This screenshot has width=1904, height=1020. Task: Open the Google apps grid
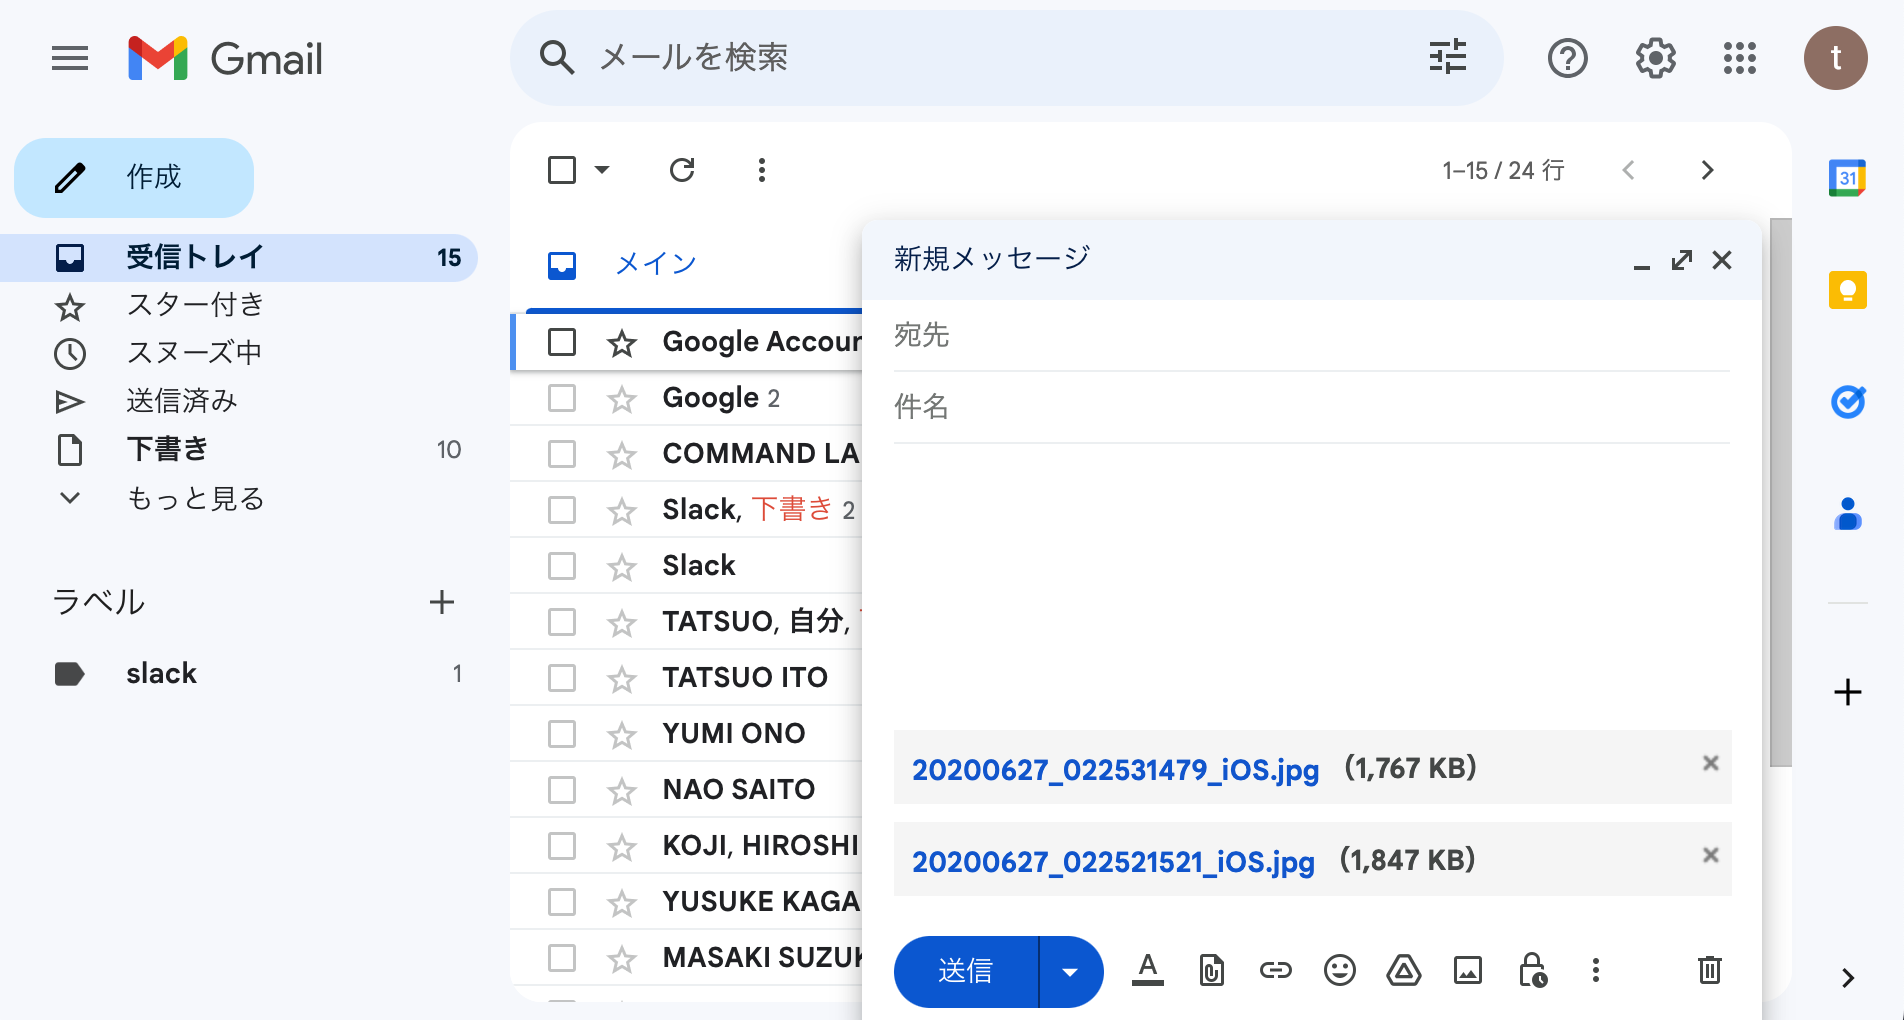point(1740,58)
